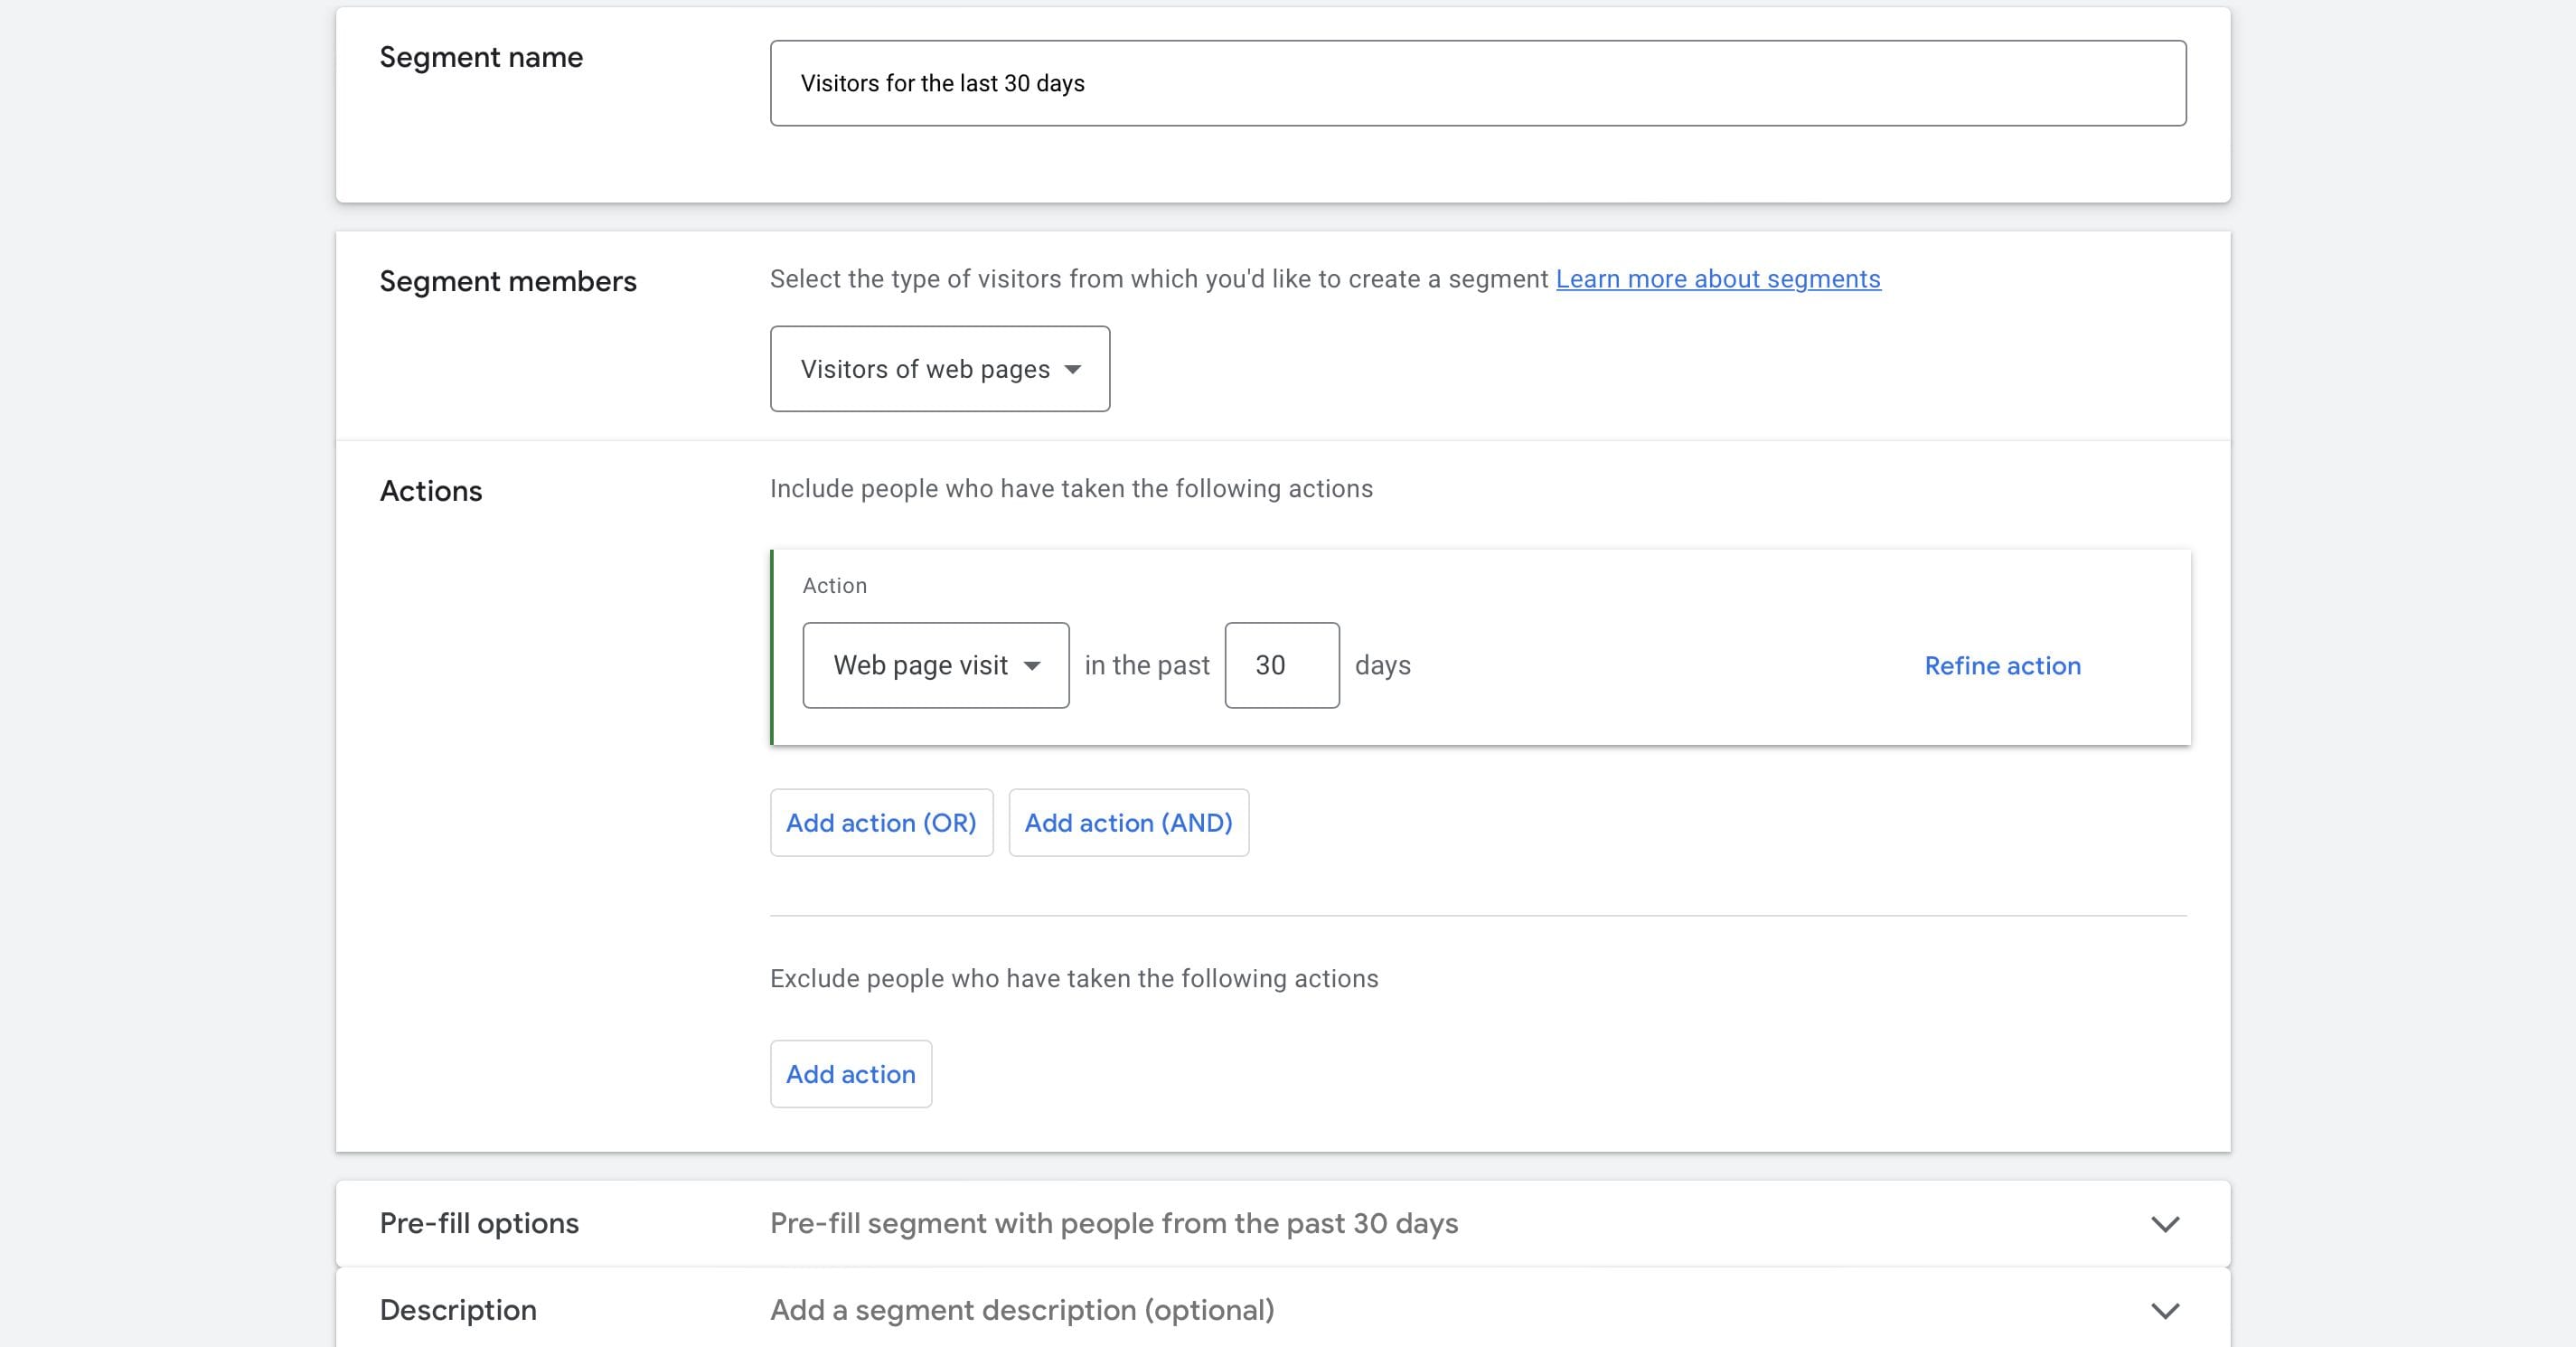Click the days number field showing 30

(1282, 665)
